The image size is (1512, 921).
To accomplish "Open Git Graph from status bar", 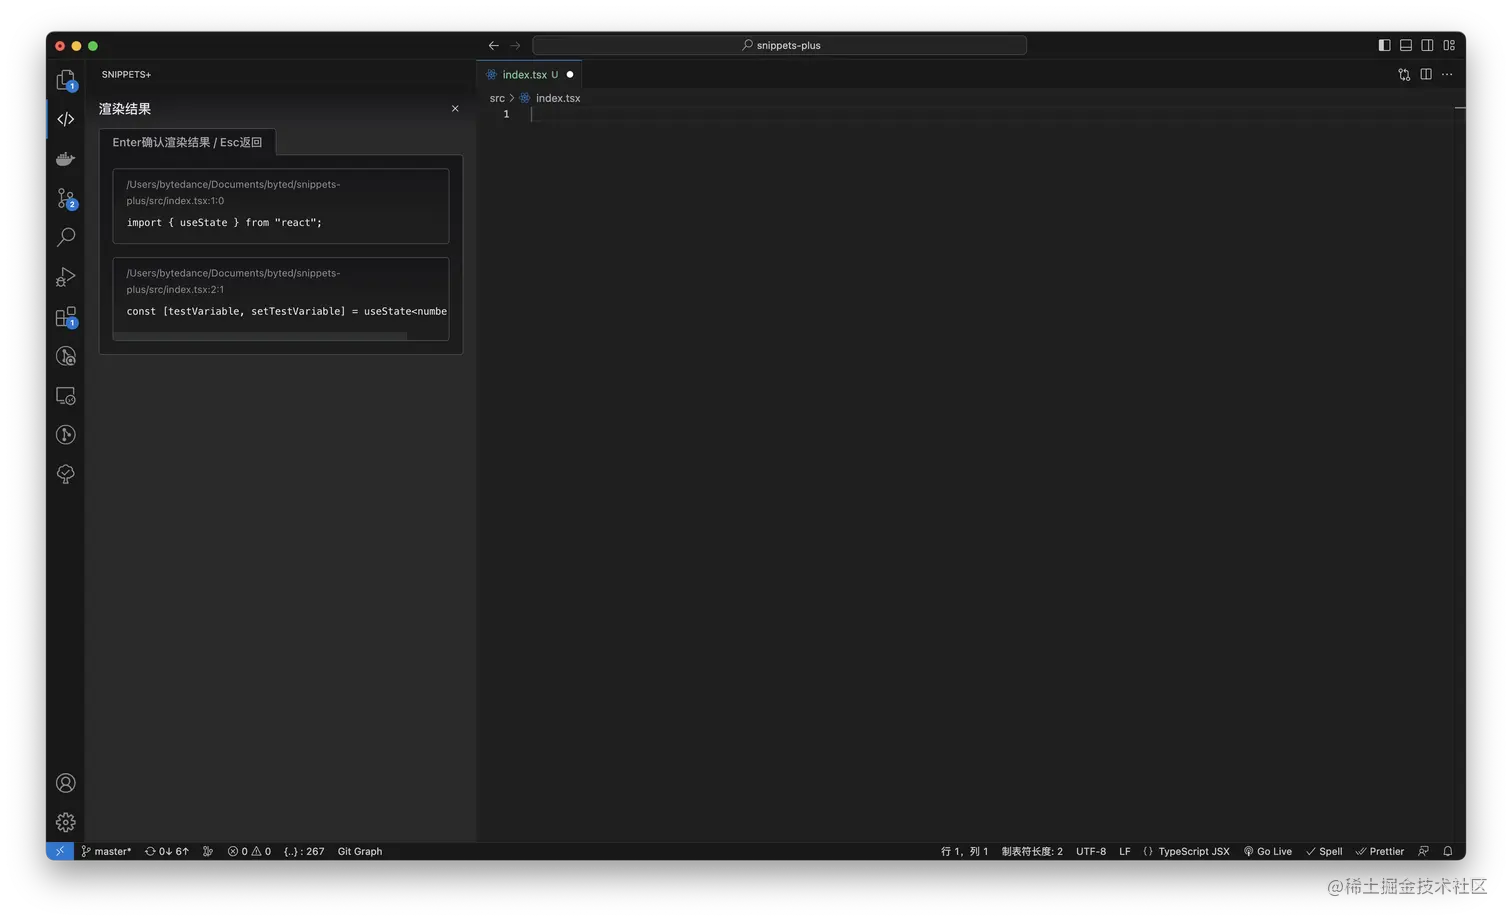I will pyautogui.click(x=360, y=851).
